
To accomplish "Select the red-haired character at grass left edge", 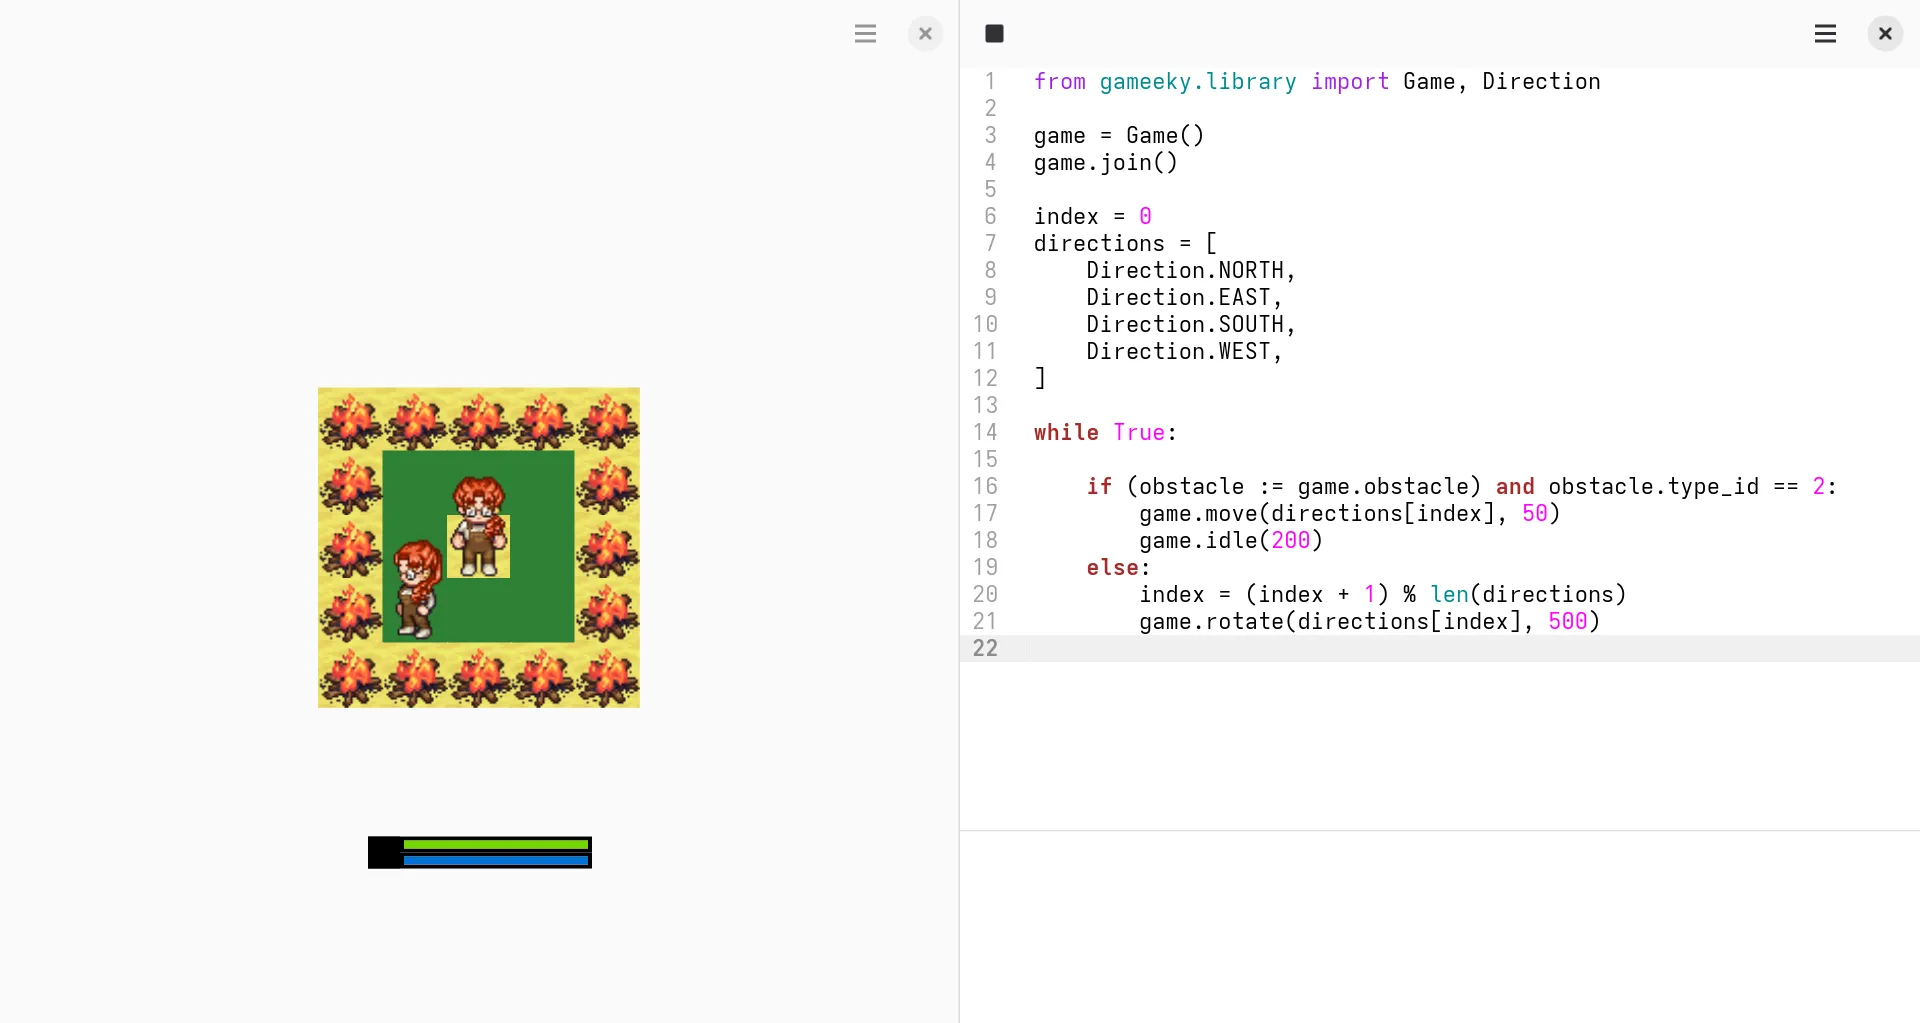I will (416, 589).
